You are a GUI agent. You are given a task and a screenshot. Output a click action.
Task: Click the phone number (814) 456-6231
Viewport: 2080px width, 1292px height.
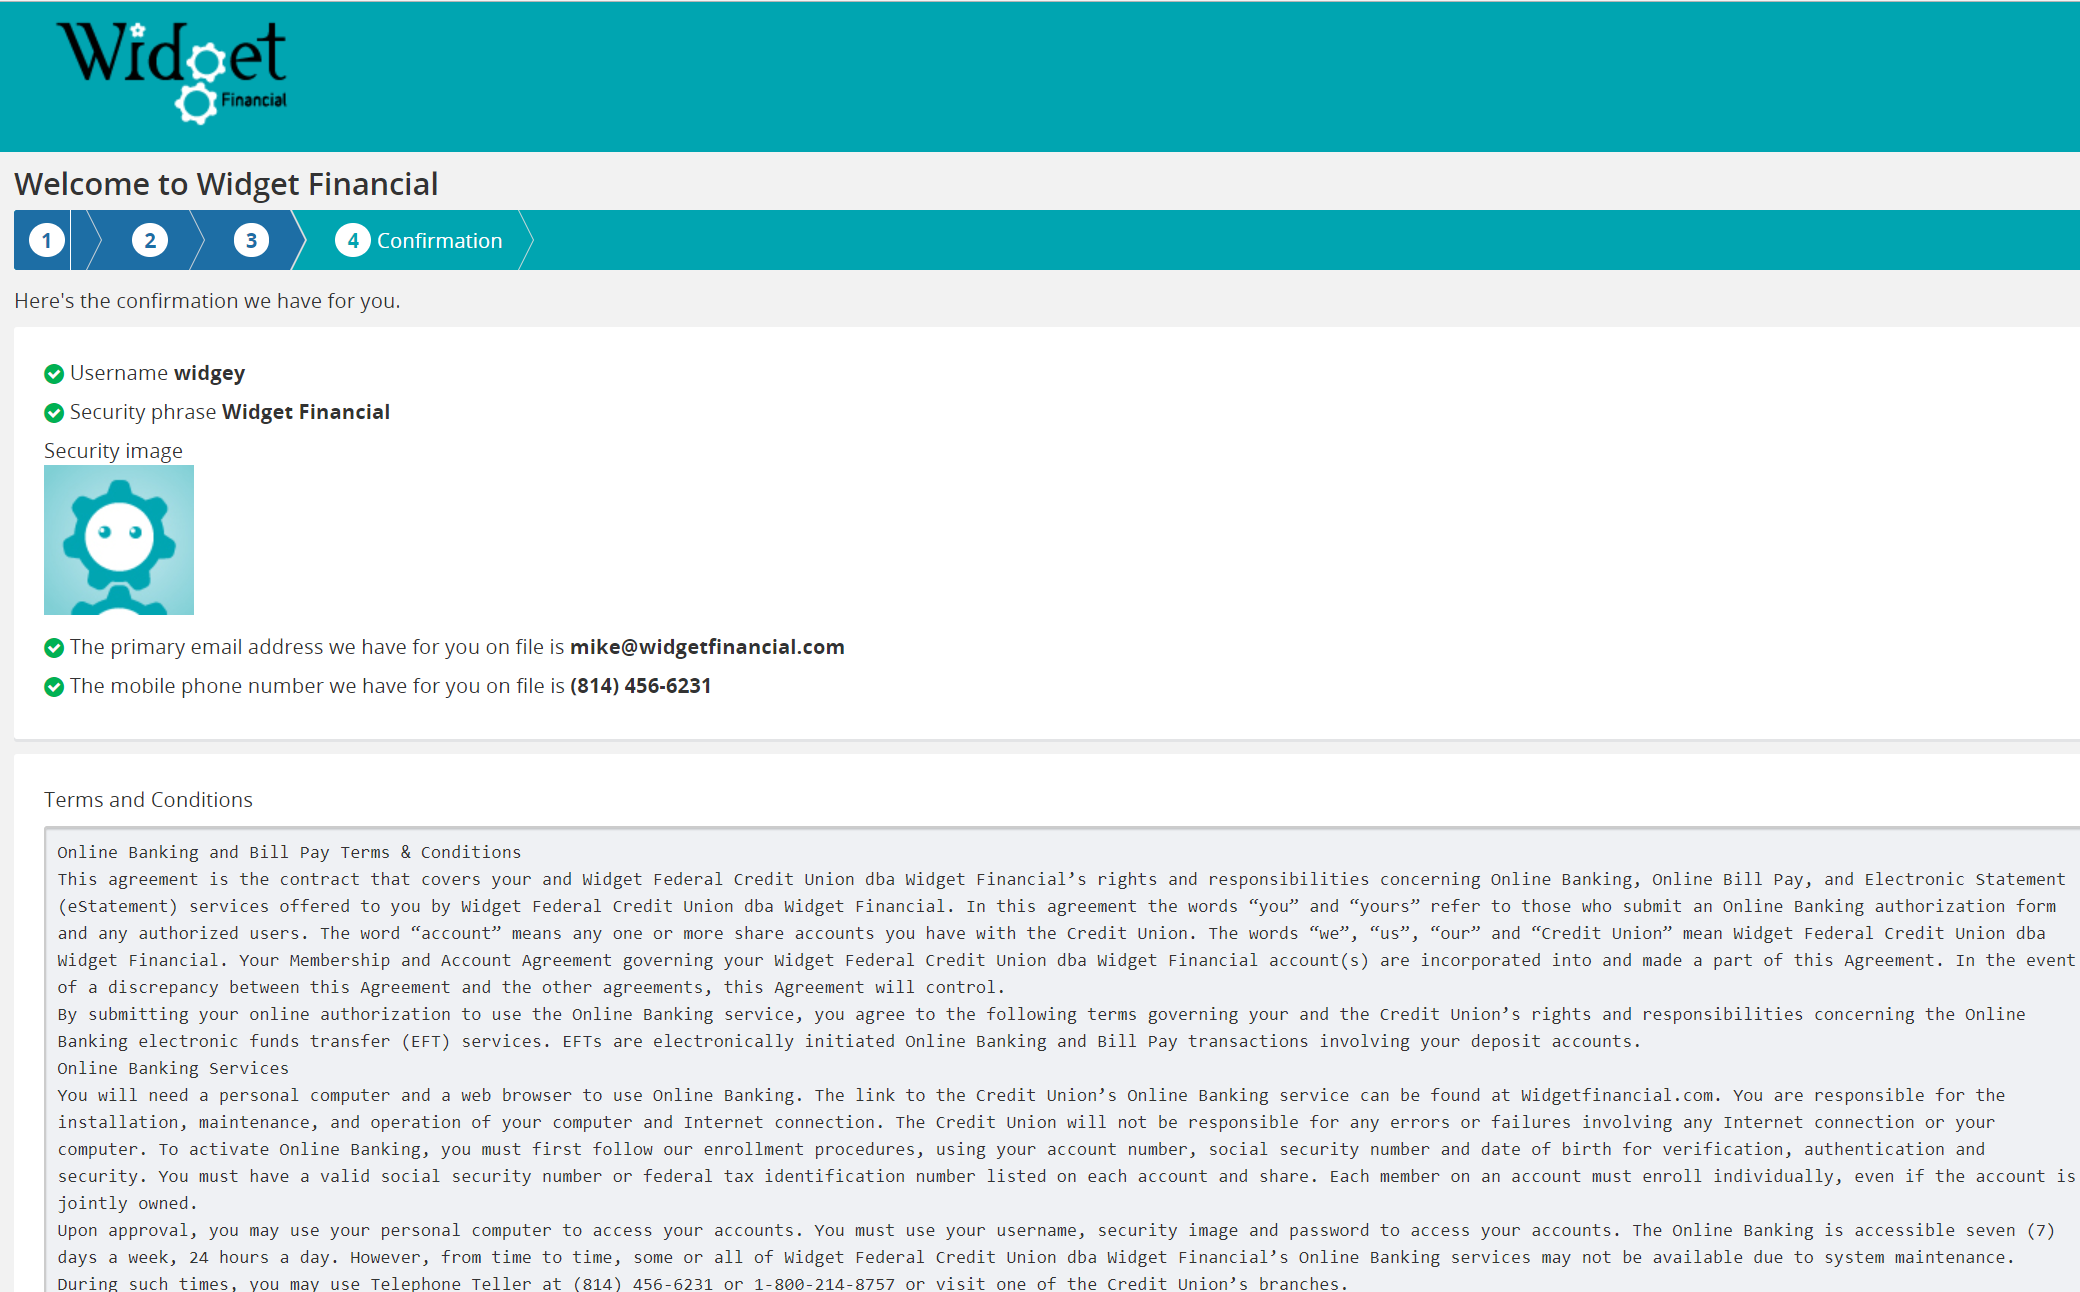(x=640, y=686)
